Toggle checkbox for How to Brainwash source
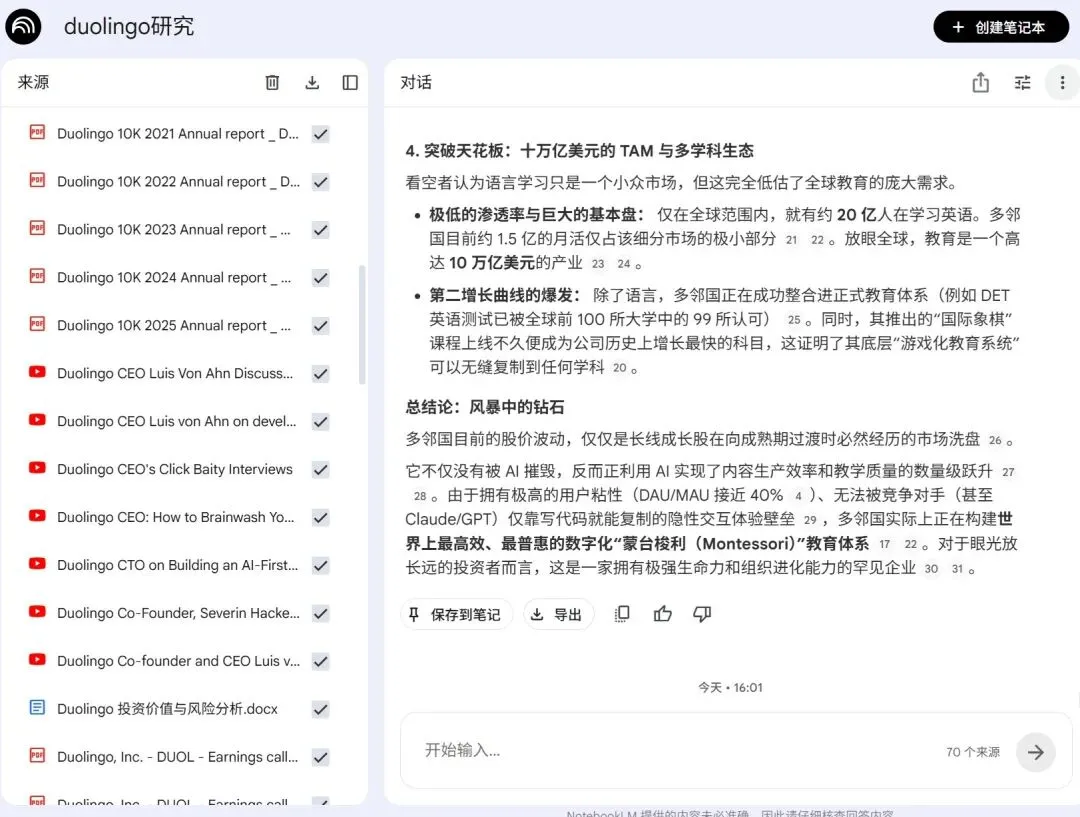The width and height of the screenshot is (1080, 817). (x=320, y=517)
